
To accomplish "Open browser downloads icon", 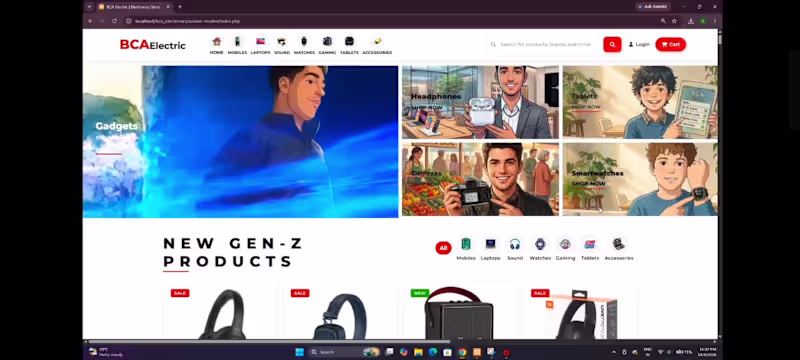I will click(690, 21).
